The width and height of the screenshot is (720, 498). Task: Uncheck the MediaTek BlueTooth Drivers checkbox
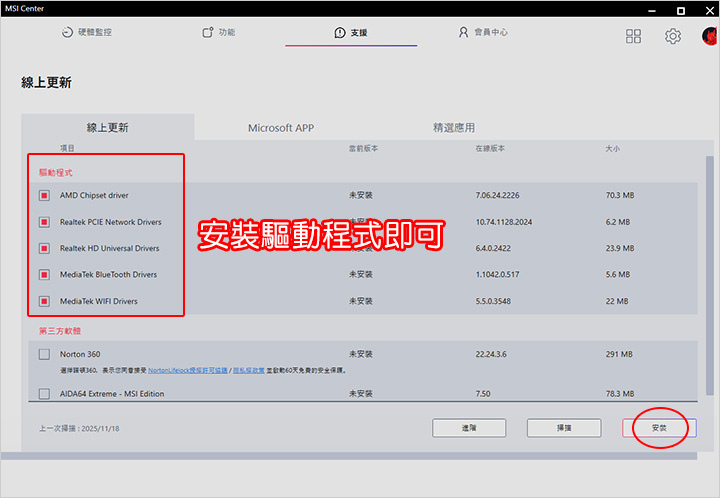pos(44,274)
